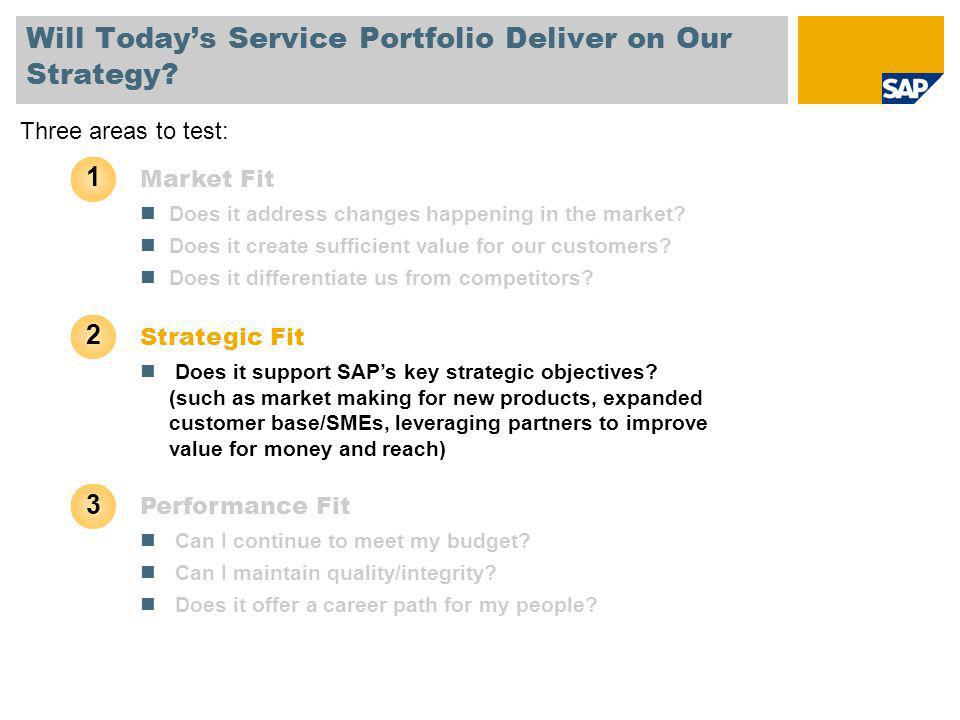Select the number 3 circle badge
960x720 pixels.
click(x=93, y=506)
